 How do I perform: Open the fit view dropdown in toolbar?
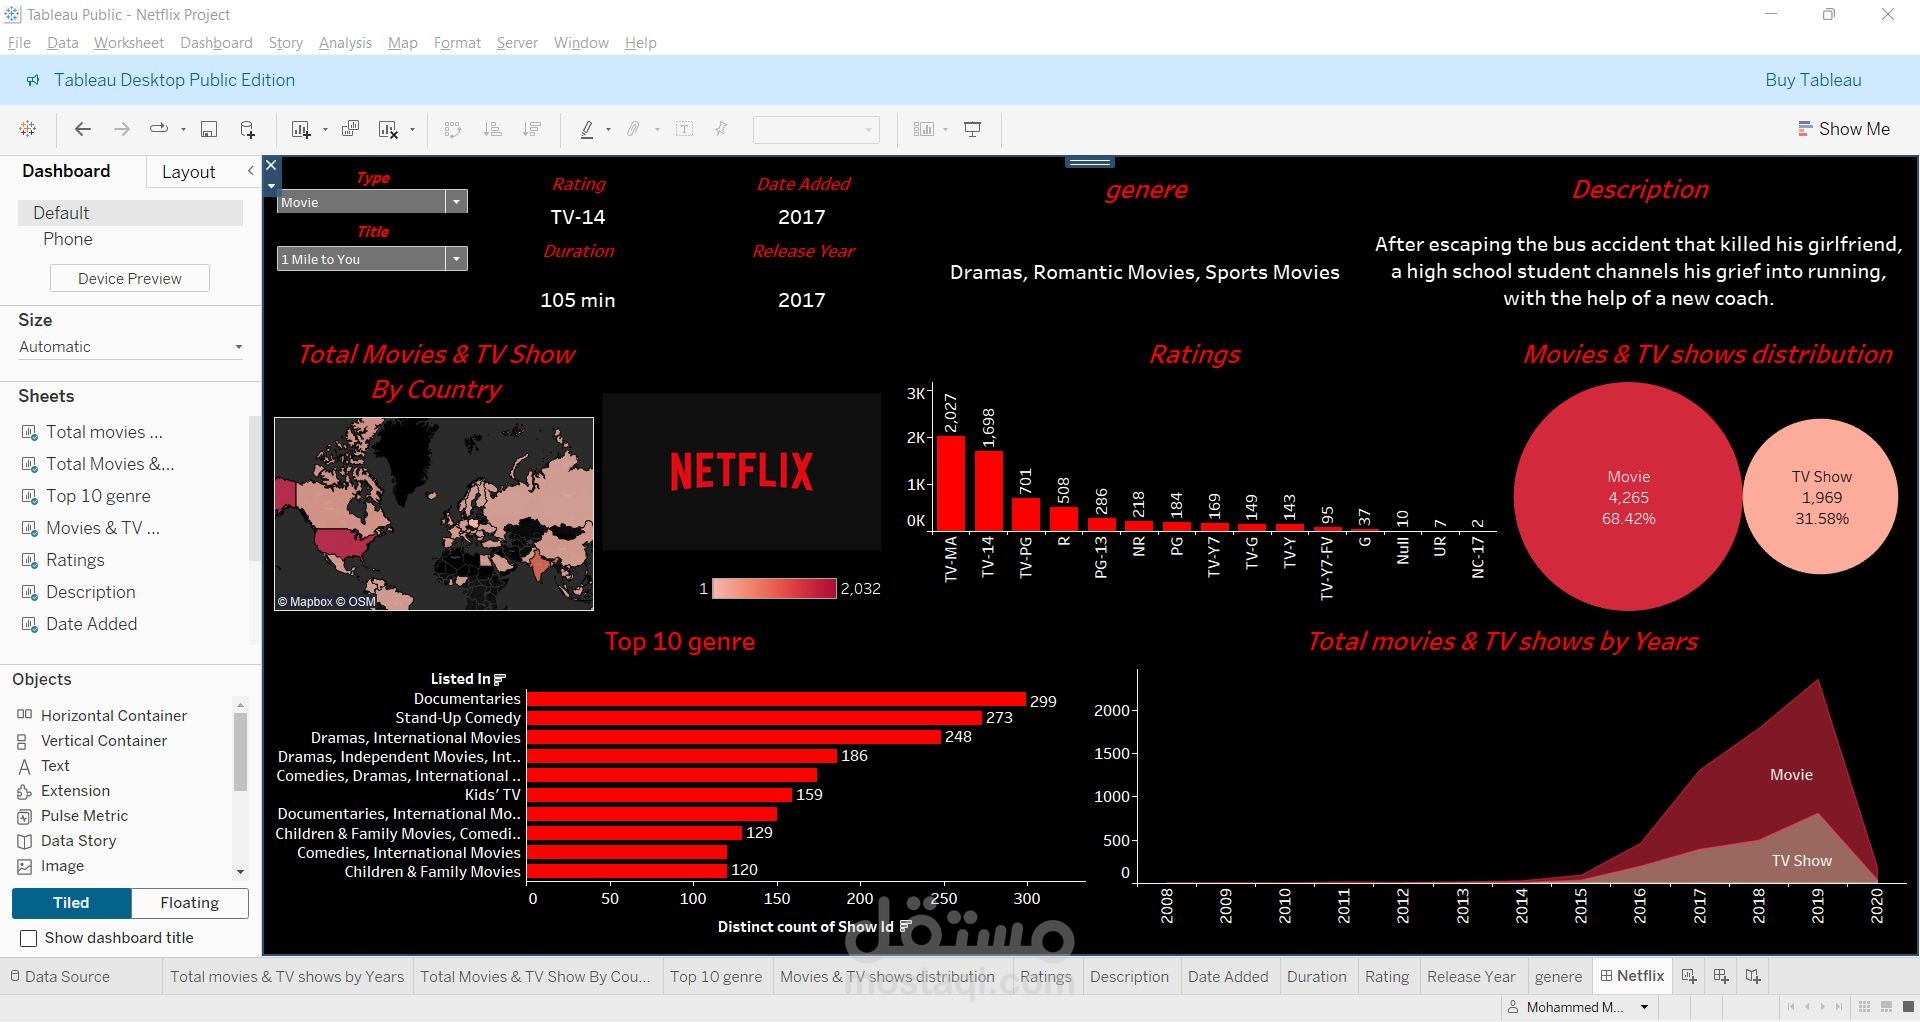click(x=816, y=129)
